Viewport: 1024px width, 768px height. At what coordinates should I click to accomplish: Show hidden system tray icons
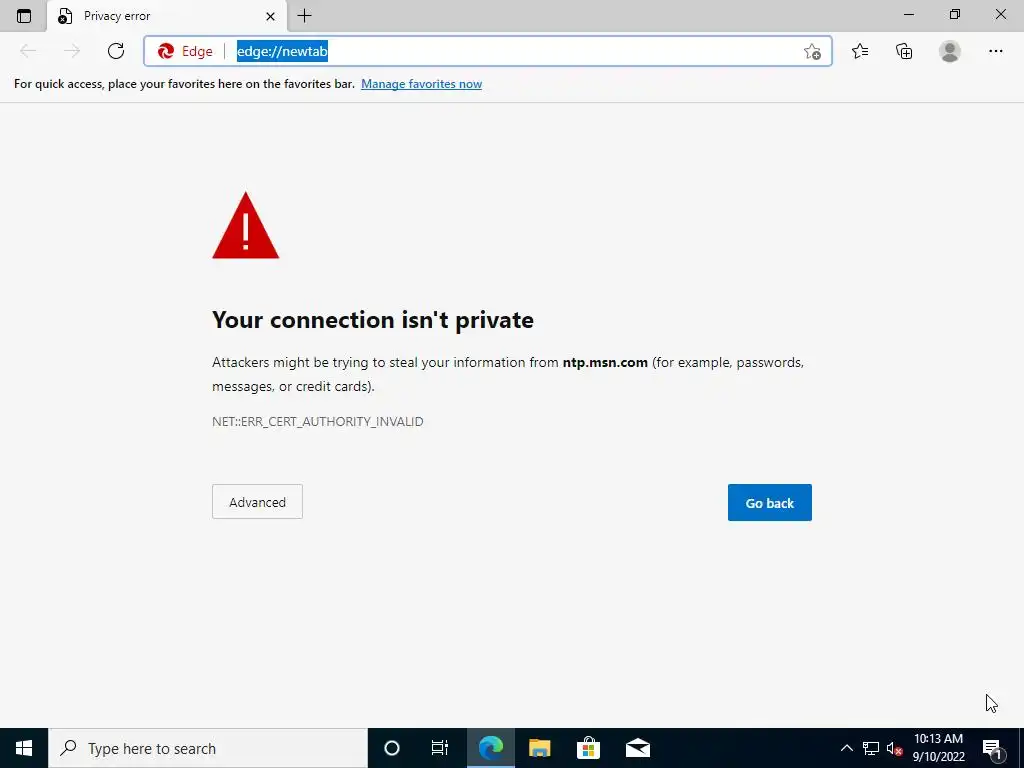(x=846, y=748)
